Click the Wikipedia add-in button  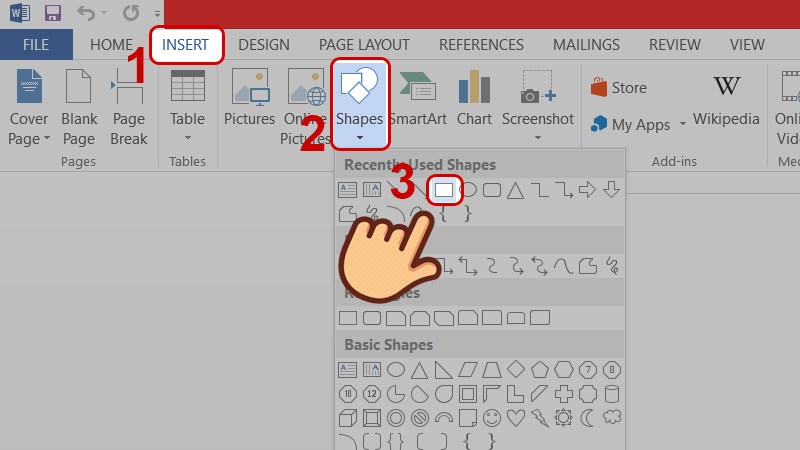point(726,100)
